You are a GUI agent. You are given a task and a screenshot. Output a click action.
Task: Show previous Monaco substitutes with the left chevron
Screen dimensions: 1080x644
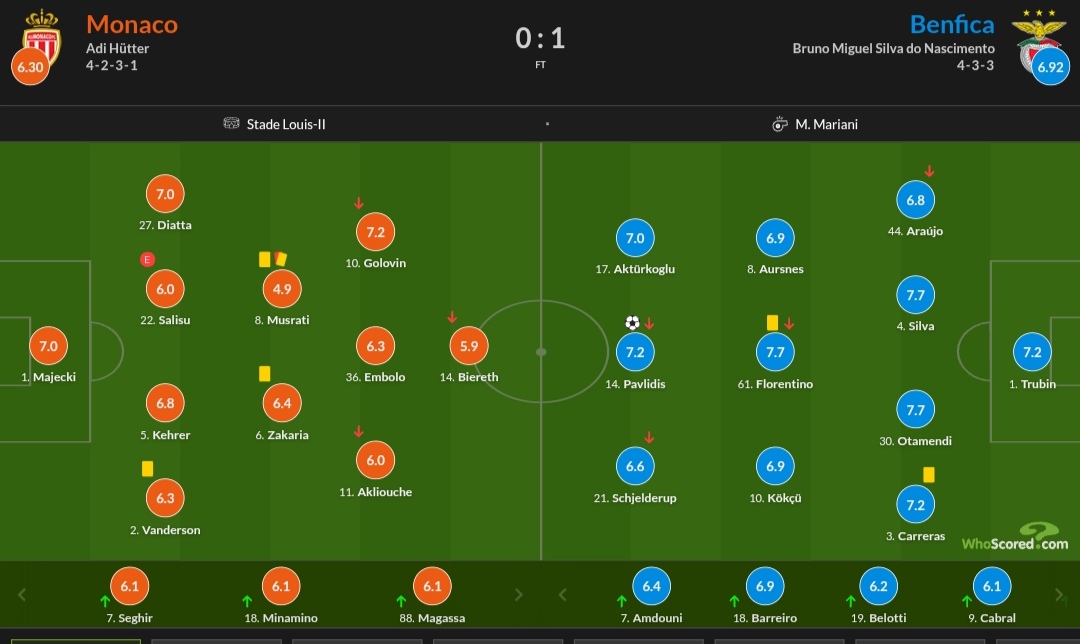pos(22,594)
